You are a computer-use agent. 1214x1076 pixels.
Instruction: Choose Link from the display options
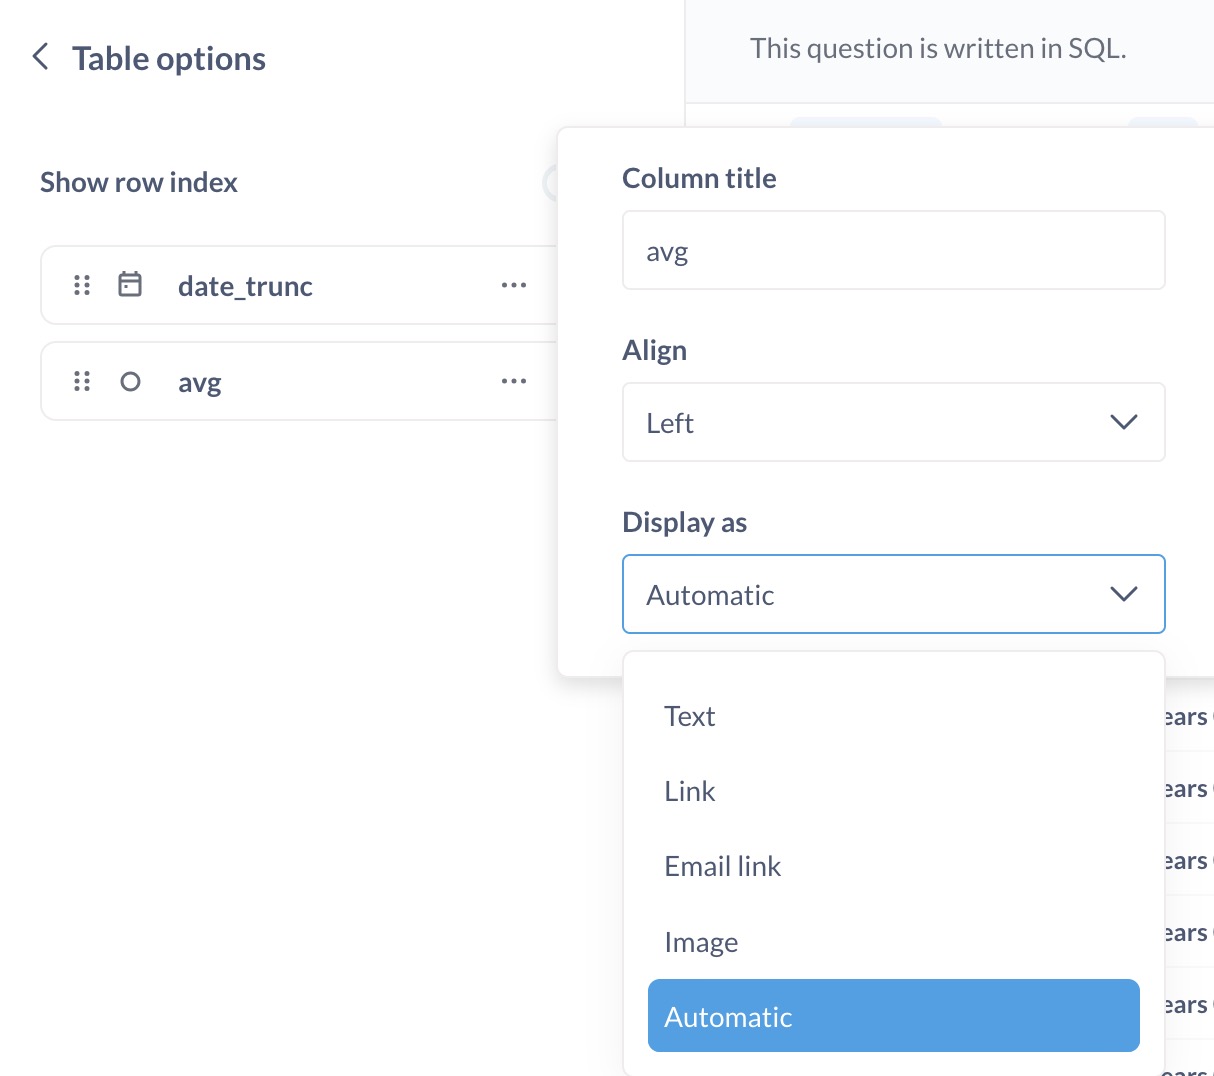(x=690, y=791)
